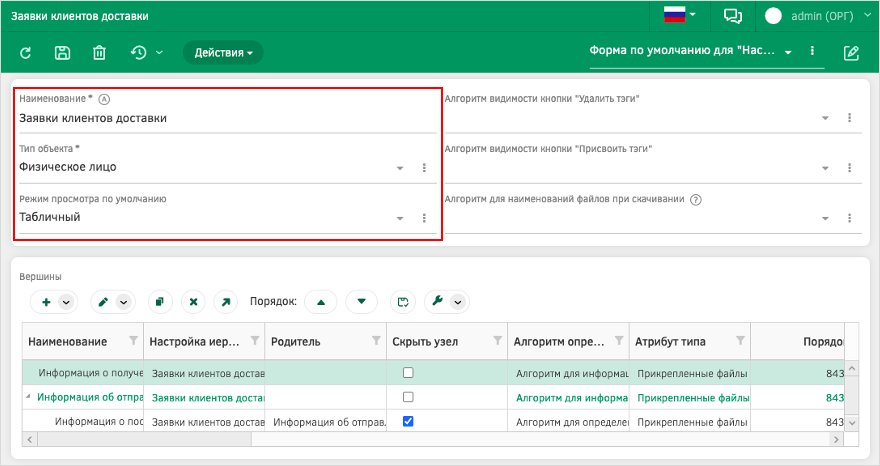Save the form with diskette icon
The height and width of the screenshot is (466, 880).
click(x=62, y=53)
